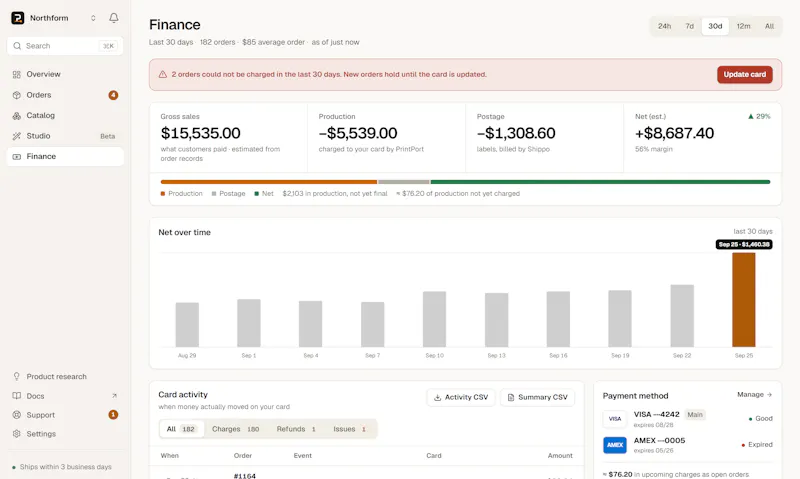Open Studio via its wand icon
Image resolution: width=800 pixels, height=479 pixels.
17,136
